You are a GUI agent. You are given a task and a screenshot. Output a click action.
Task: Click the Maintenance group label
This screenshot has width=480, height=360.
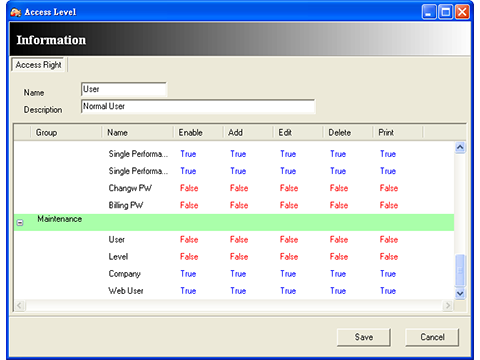pyautogui.click(x=60, y=219)
